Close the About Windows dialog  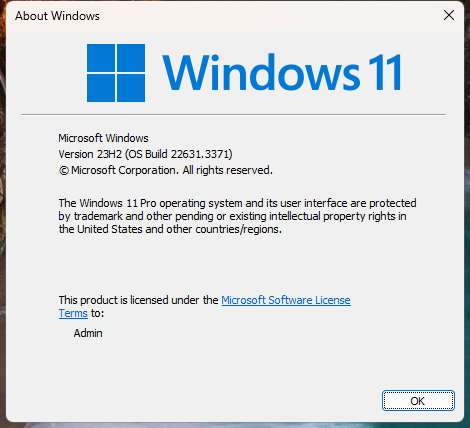[449, 15]
